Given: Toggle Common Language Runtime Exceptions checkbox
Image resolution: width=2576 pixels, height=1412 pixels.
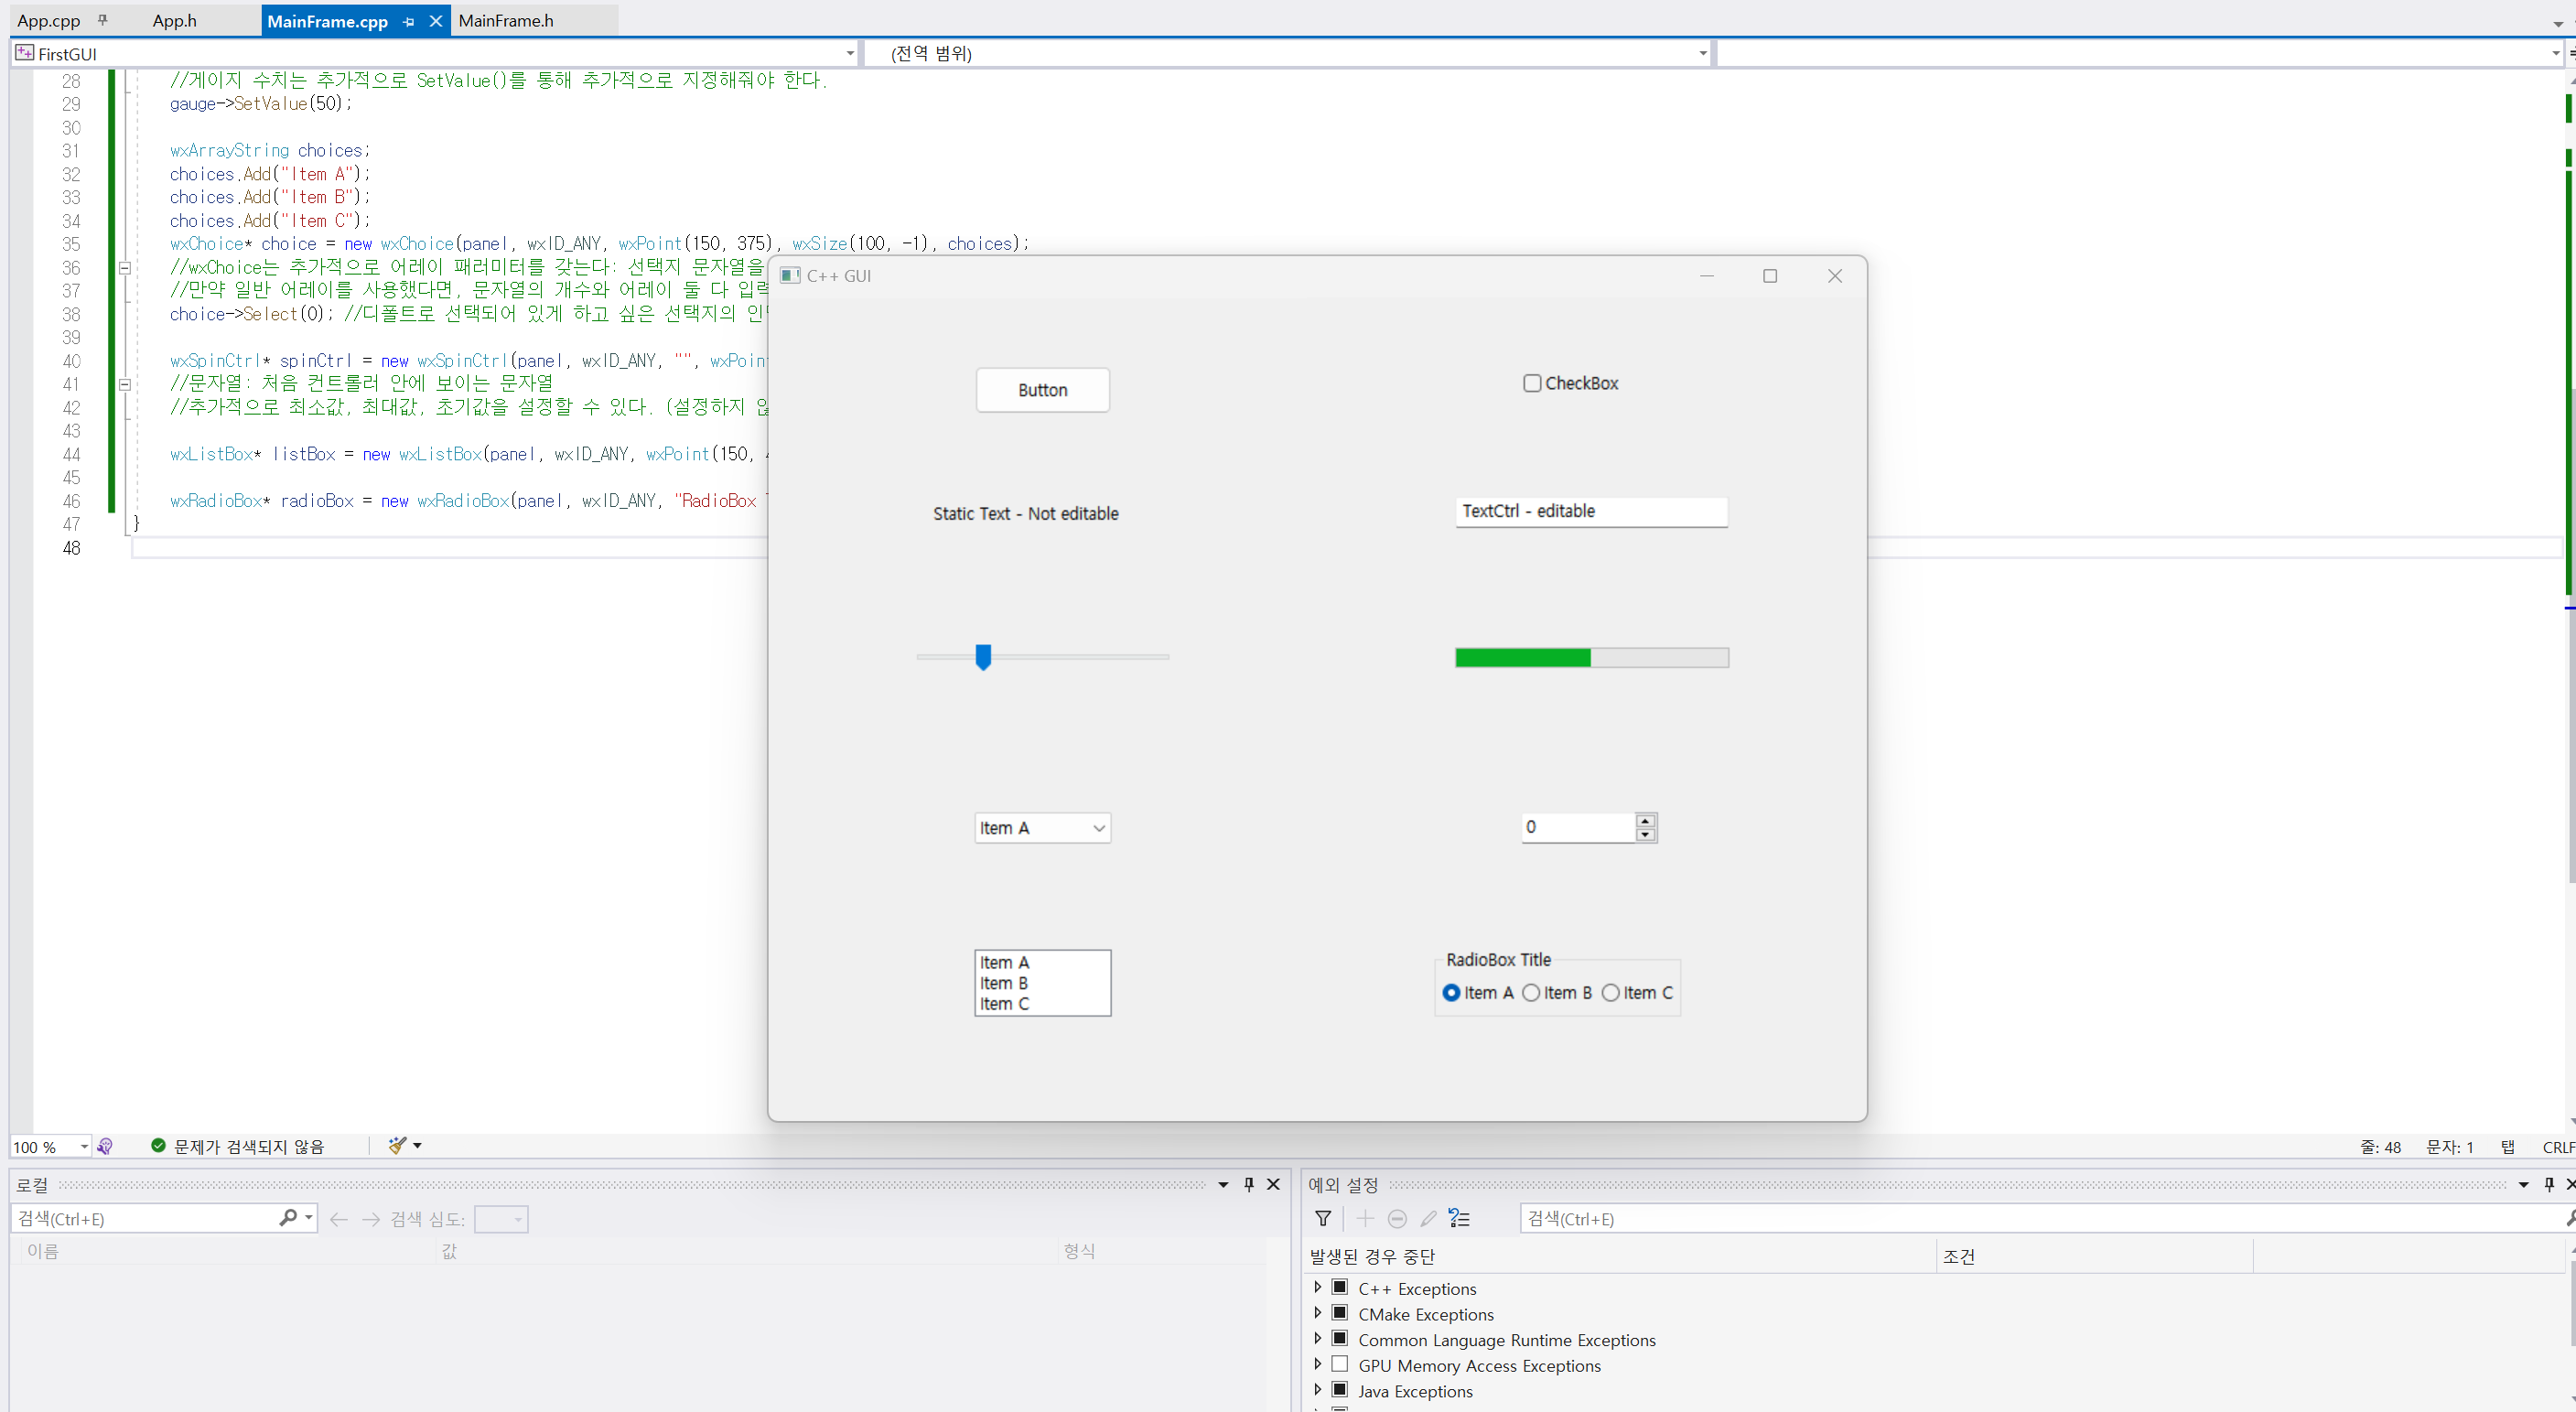Looking at the screenshot, I should 1340,1339.
